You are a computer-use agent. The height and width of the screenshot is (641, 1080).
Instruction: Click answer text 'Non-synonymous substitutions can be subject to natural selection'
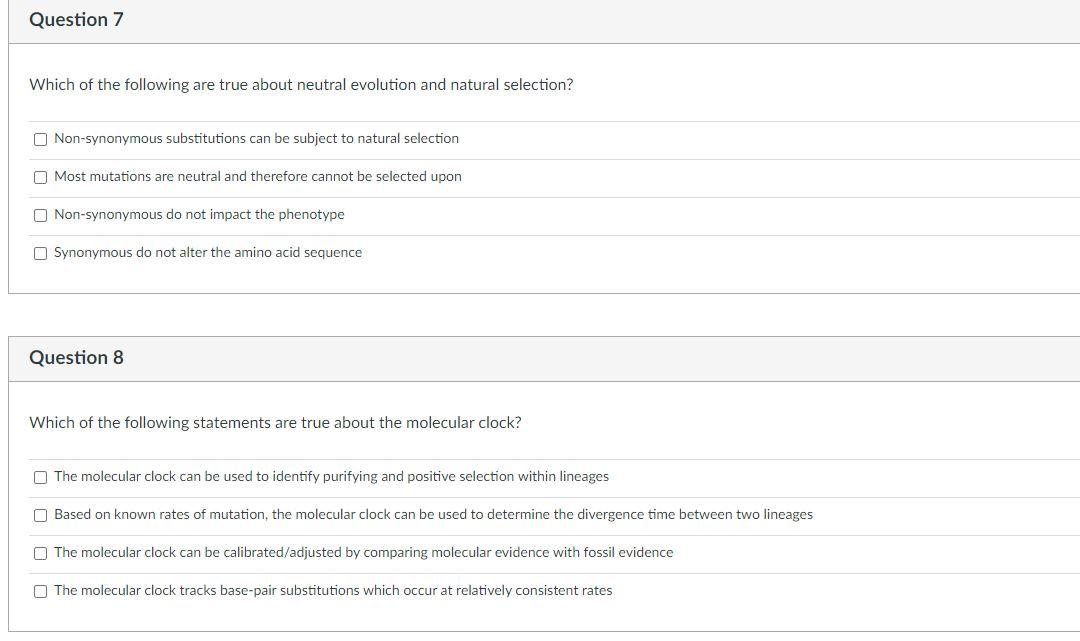point(256,139)
